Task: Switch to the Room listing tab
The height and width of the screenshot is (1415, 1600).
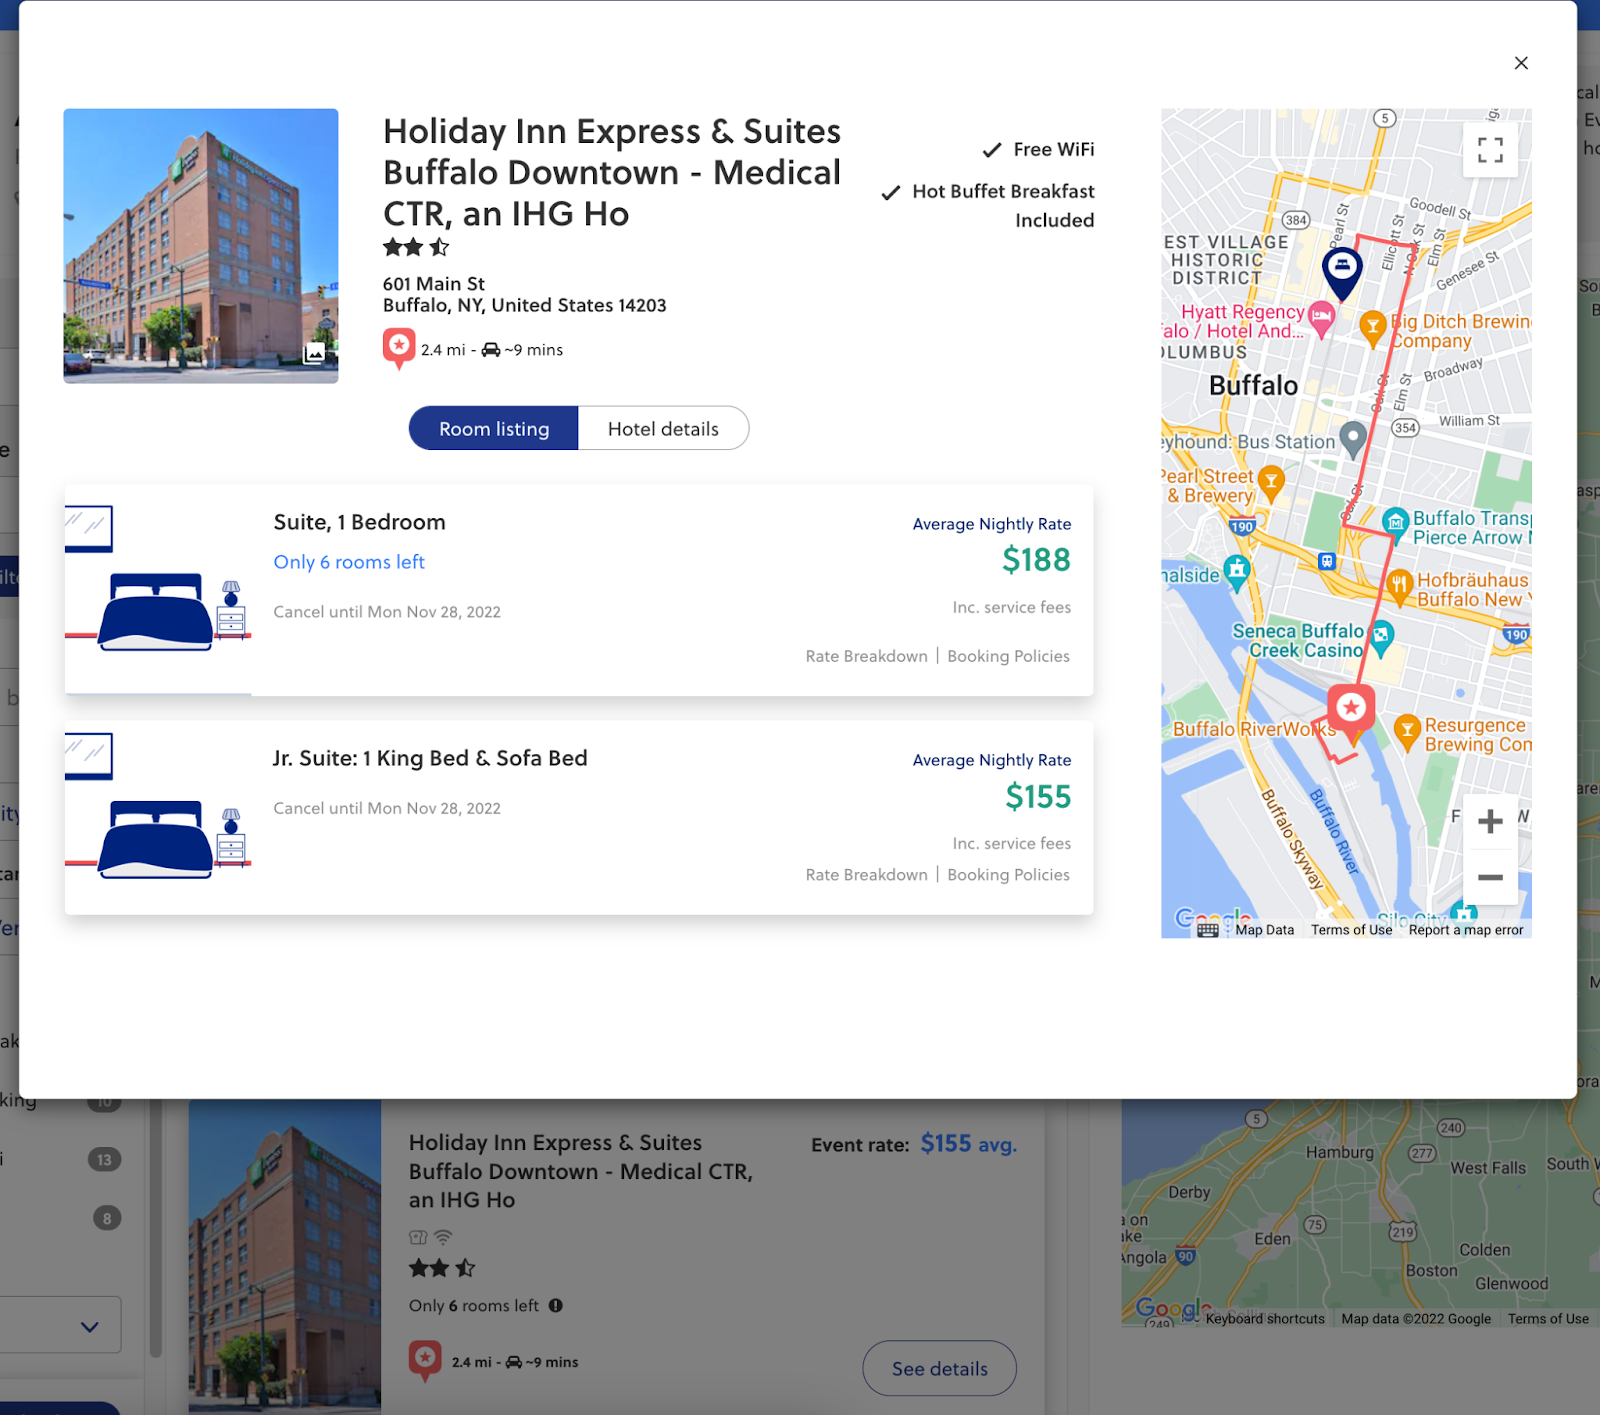Action: (494, 428)
